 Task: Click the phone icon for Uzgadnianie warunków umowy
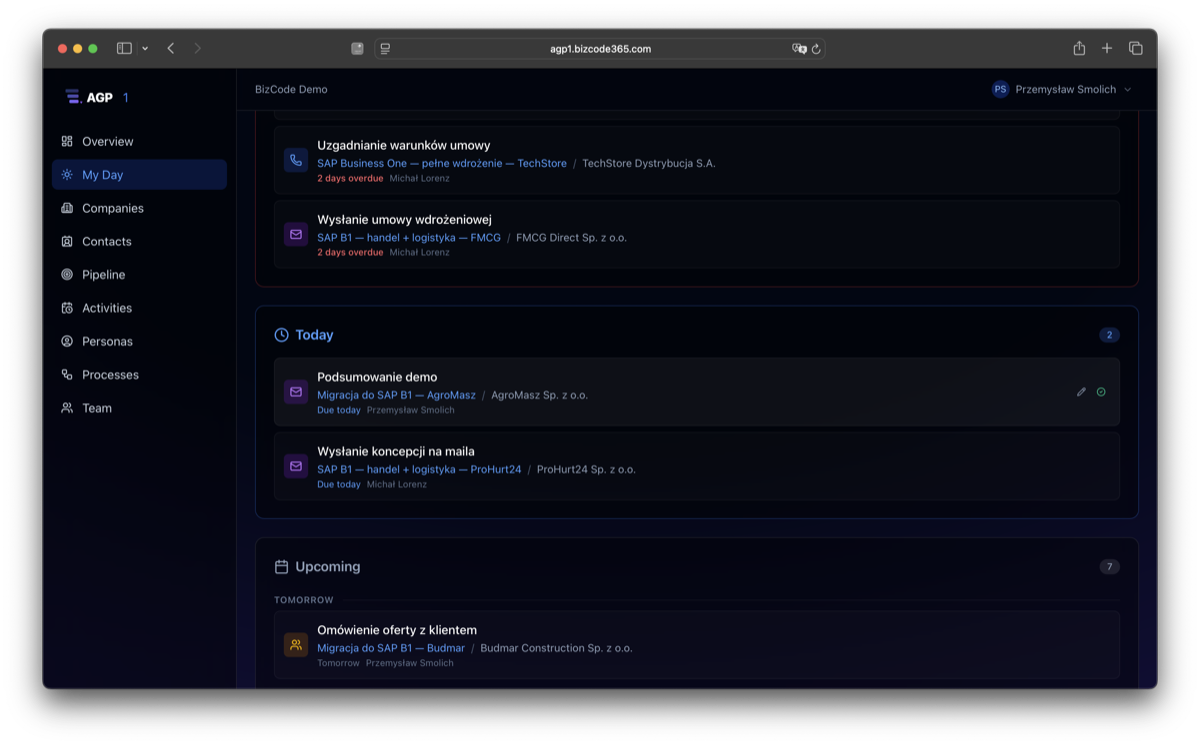click(295, 160)
